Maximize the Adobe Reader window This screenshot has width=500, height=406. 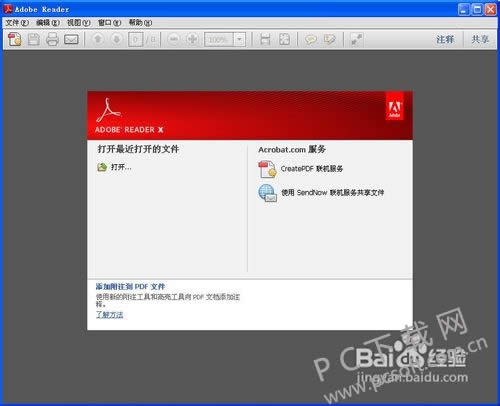477,9
